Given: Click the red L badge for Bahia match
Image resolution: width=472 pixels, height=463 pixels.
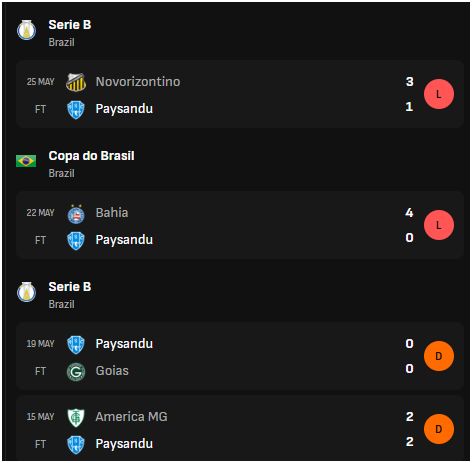Looking at the screenshot, I should coord(439,225).
